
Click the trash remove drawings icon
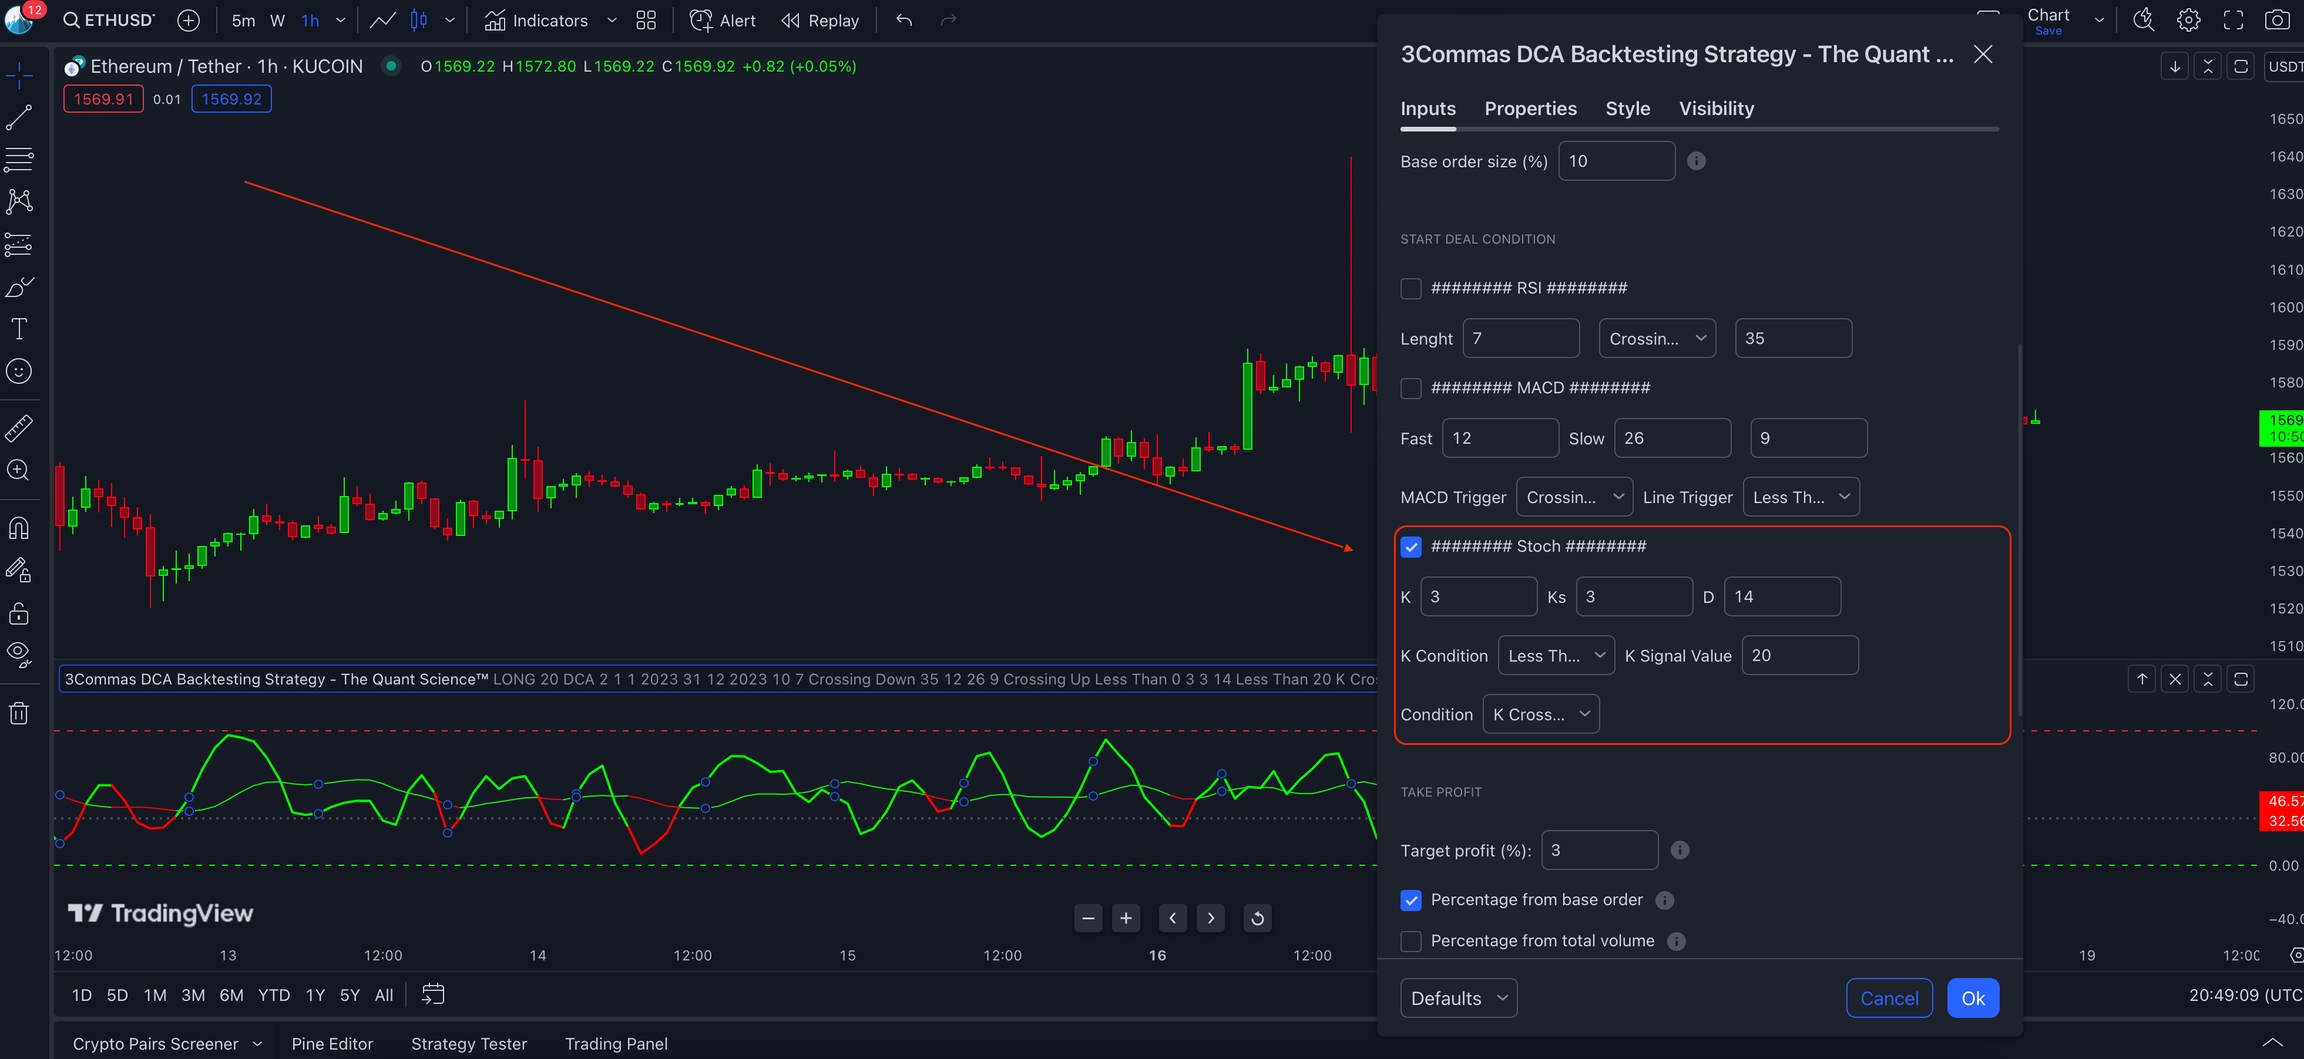click(x=19, y=713)
